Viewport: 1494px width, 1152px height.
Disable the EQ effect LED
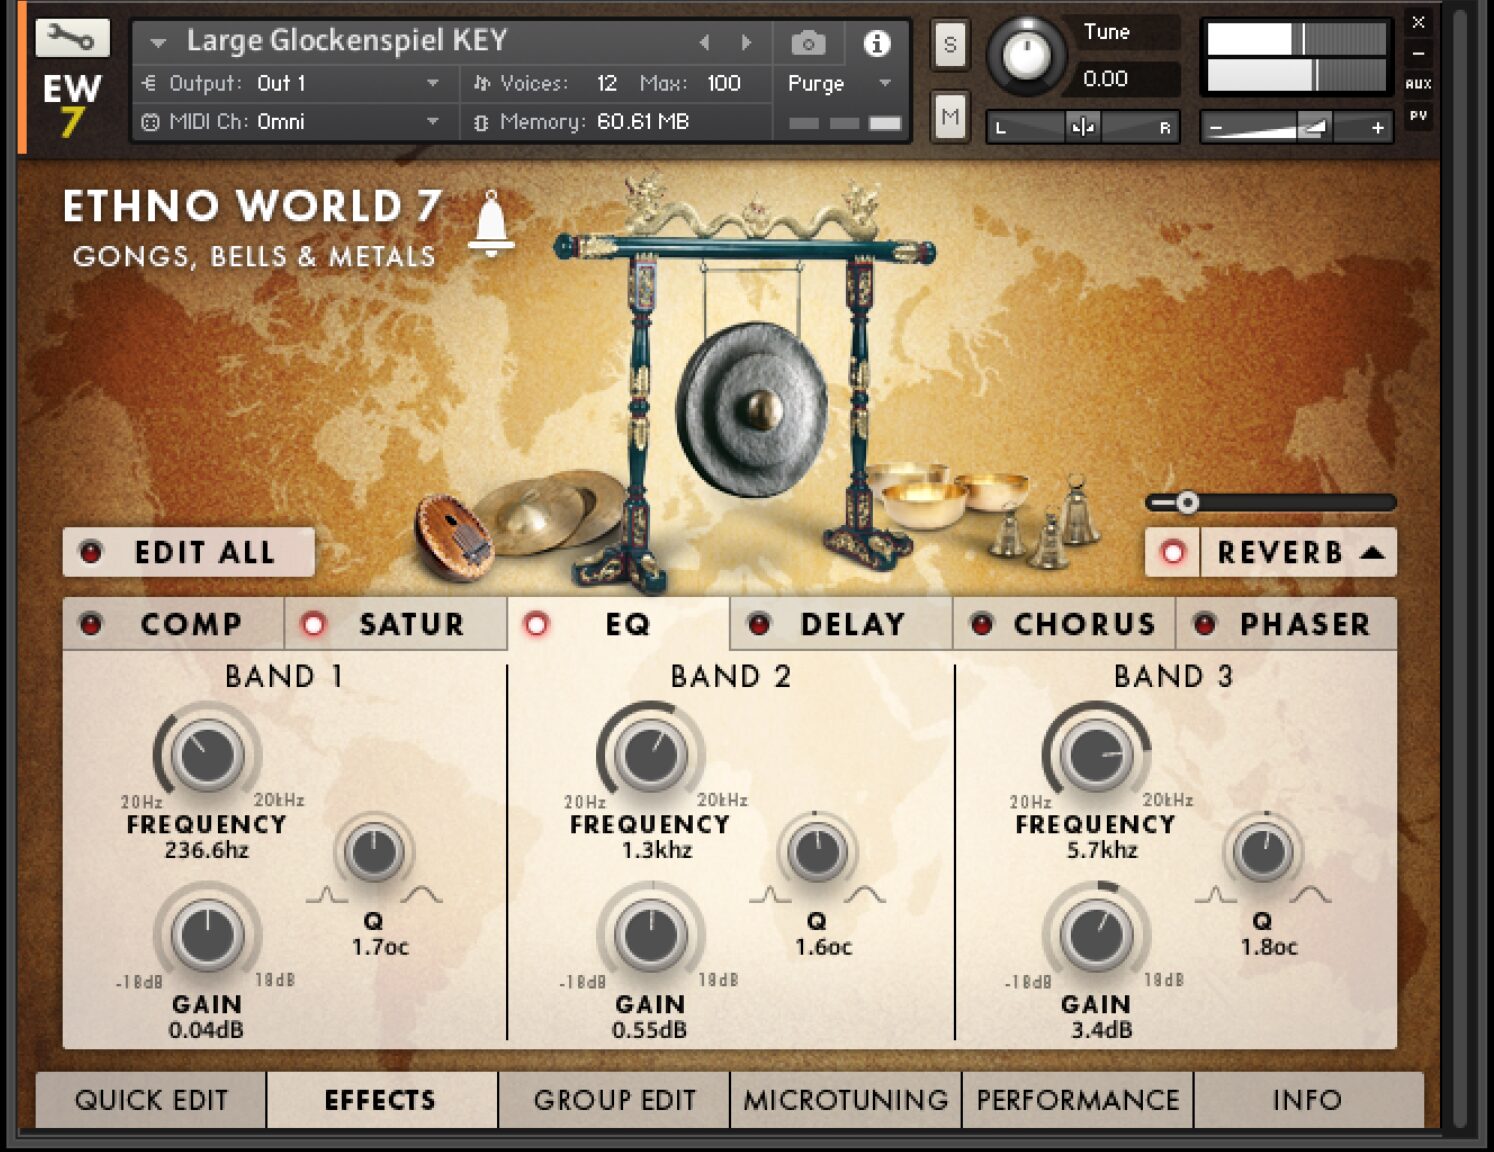click(x=537, y=624)
